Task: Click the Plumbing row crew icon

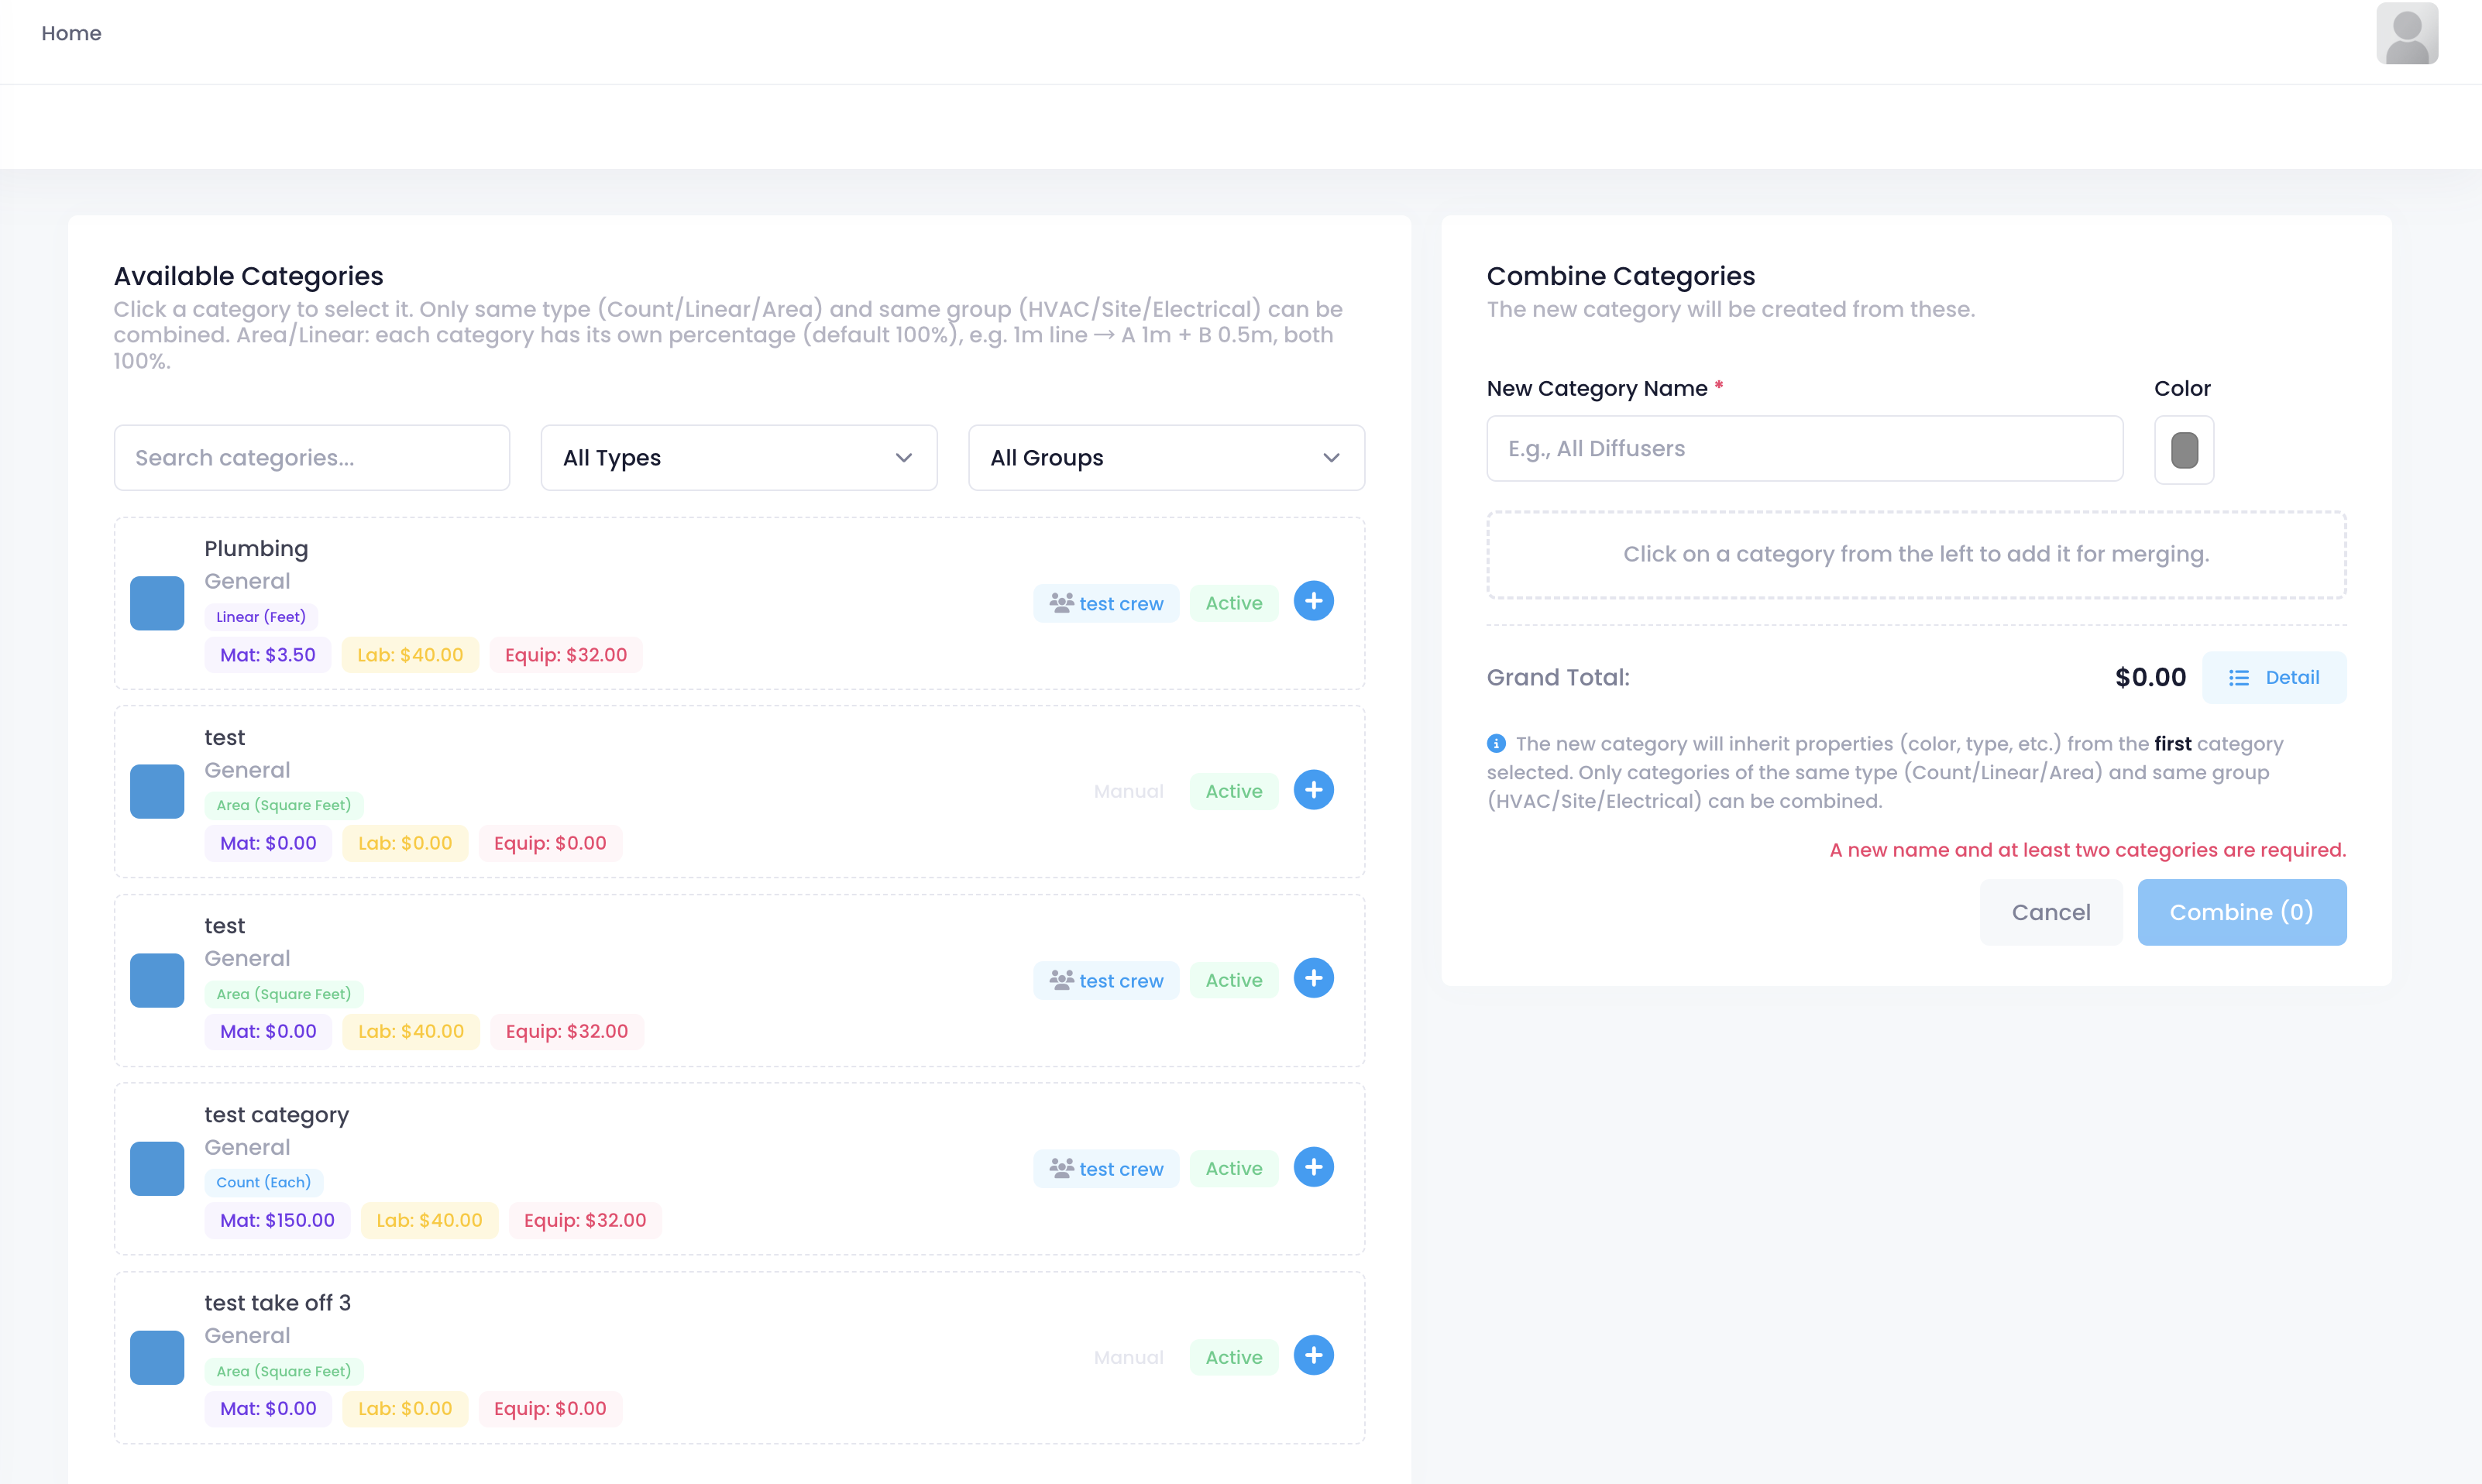Action: click(x=1061, y=603)
